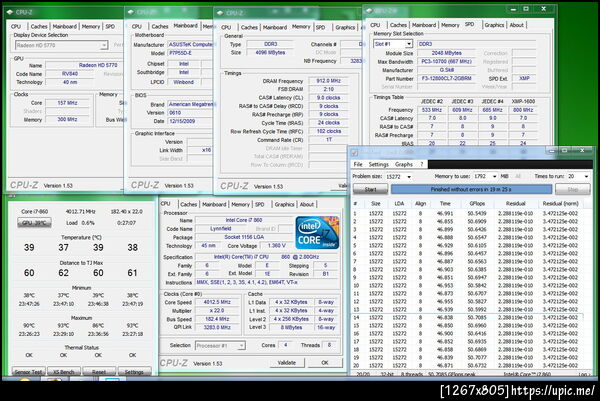Click the '62' distance to TJ Max
Image resolution: width=600 pixels, height=401 pixels.
[x=64, y=273]
